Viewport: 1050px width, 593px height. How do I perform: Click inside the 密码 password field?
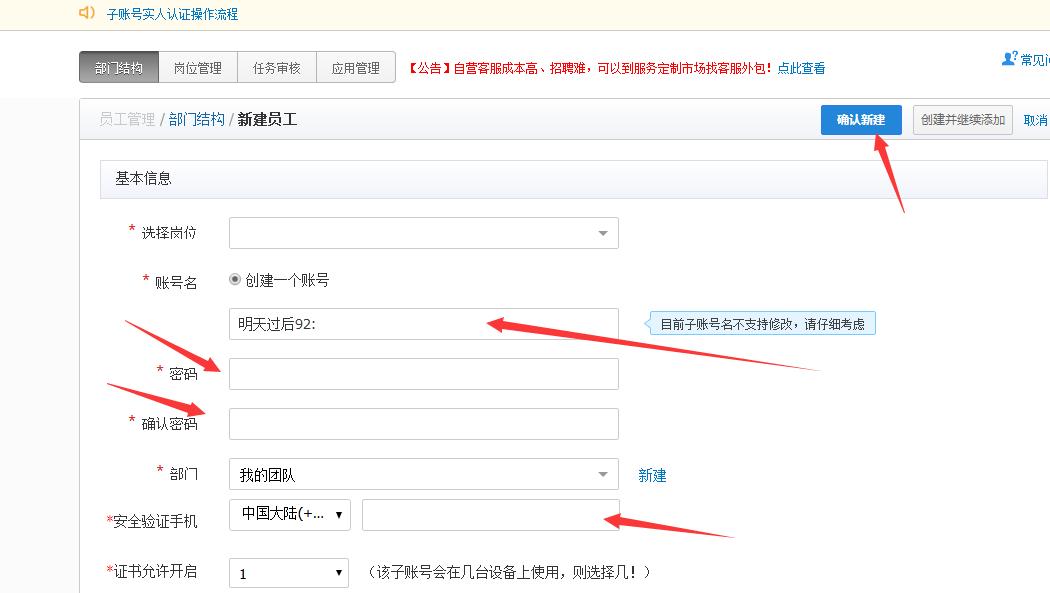click(x=420, y=373)
